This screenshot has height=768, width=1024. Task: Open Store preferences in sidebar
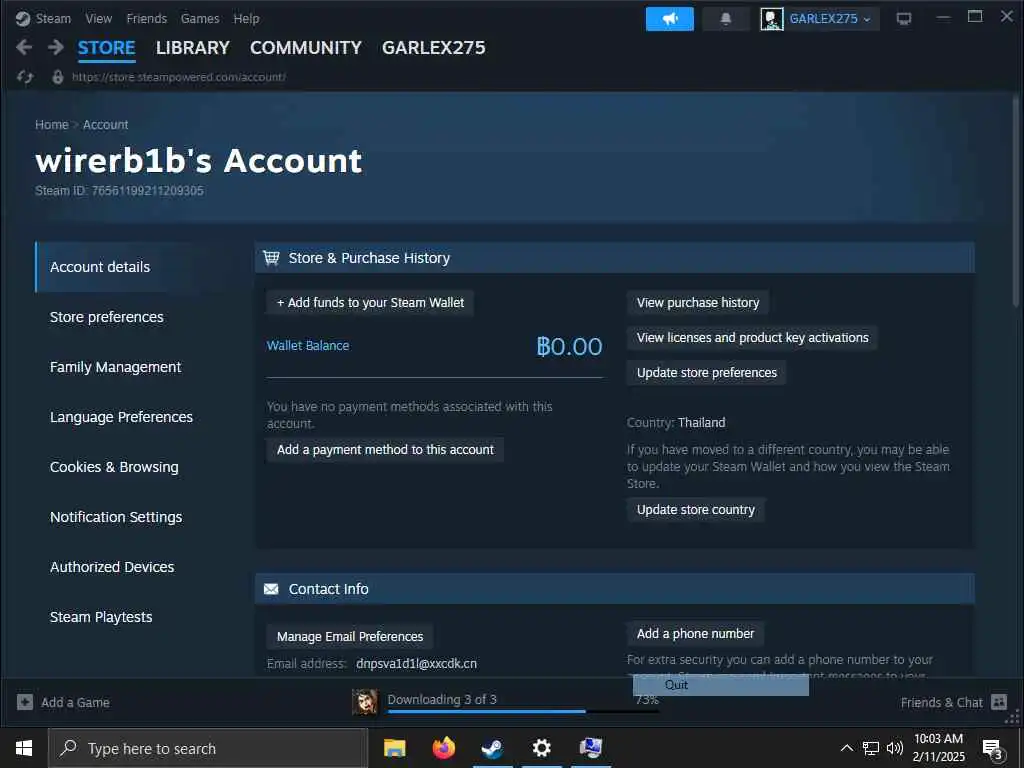[x=106, y=317]
